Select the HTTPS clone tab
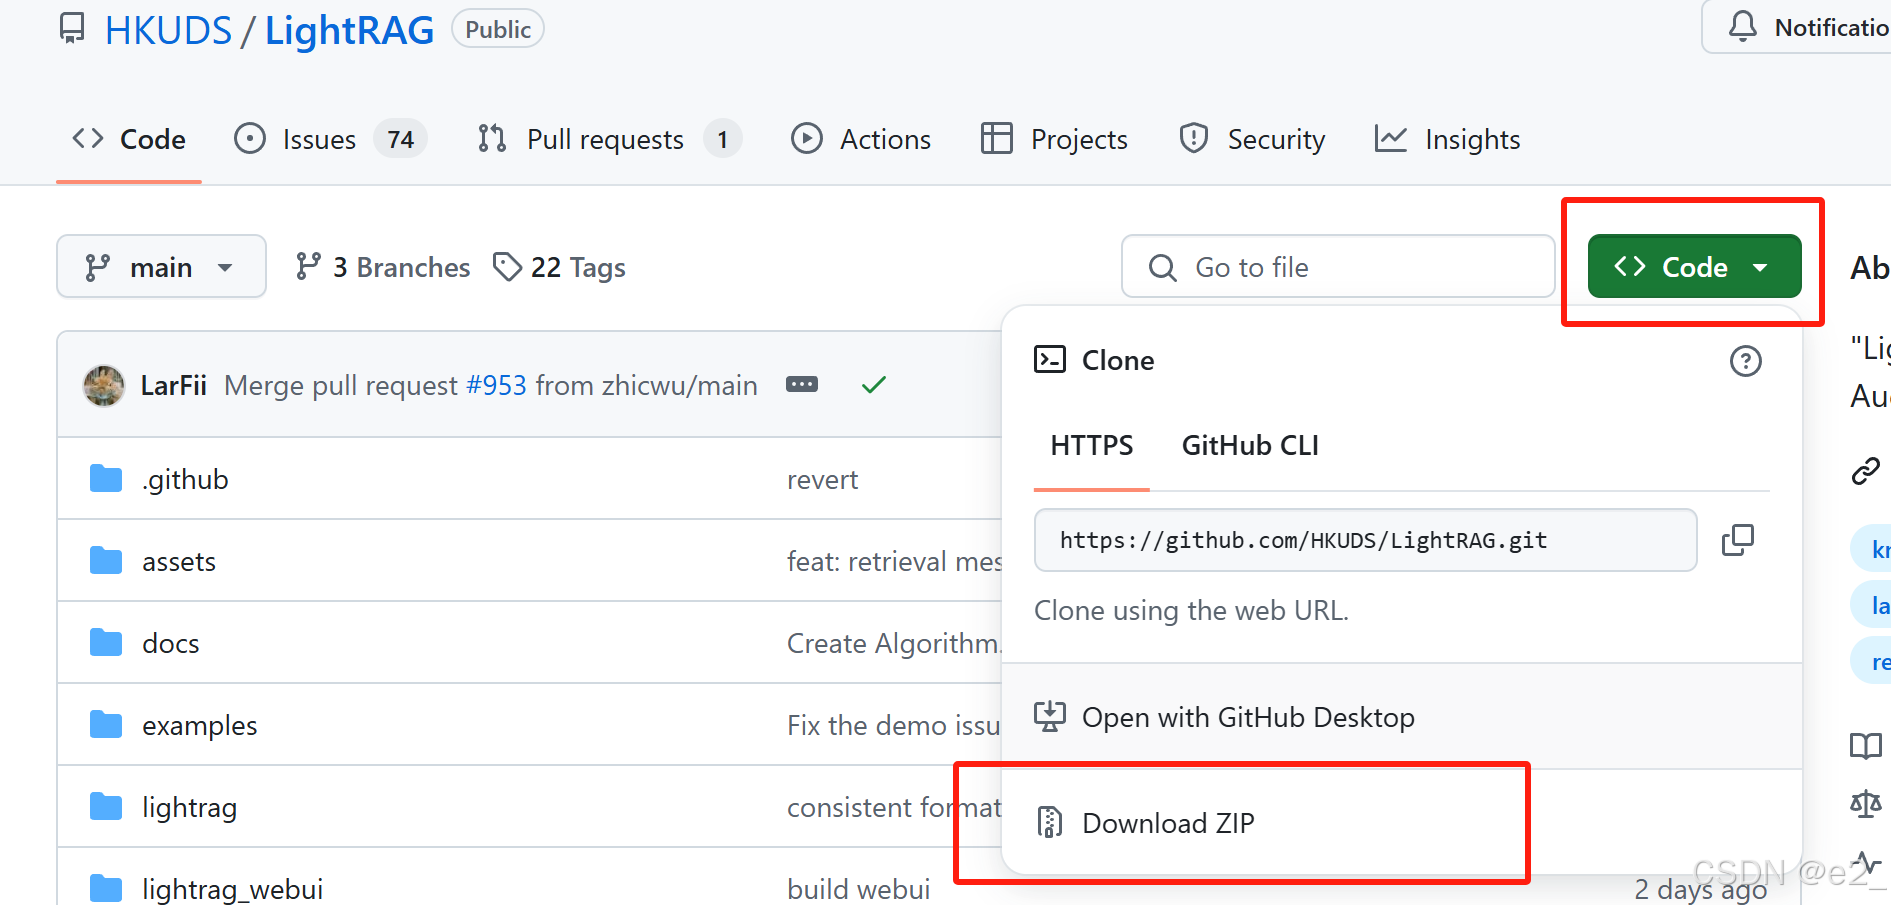The width and height of the screenshot is (1891, 905). click(x=1092, y=445)
